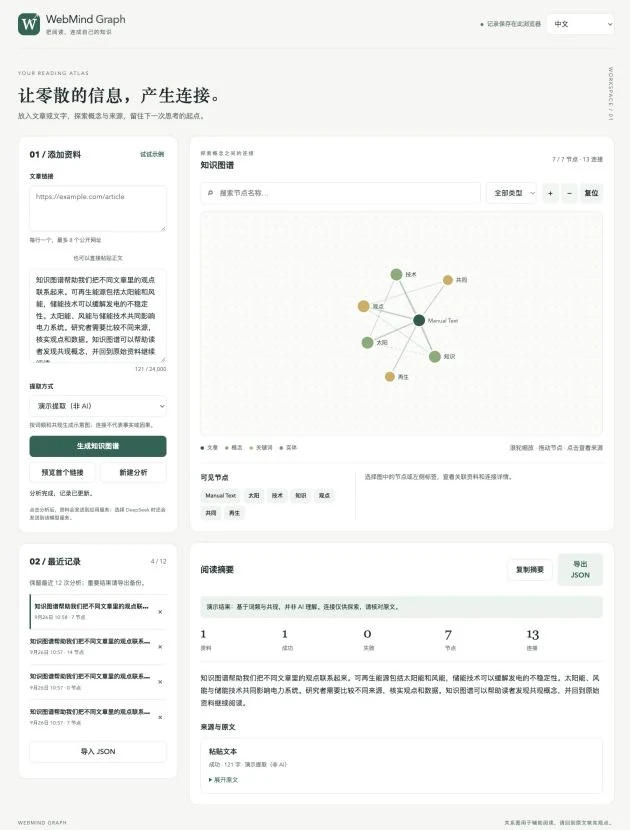The image size is (630, 830).
Task: Click the 搜索节点名称 search field
Action: click(340, 193)
